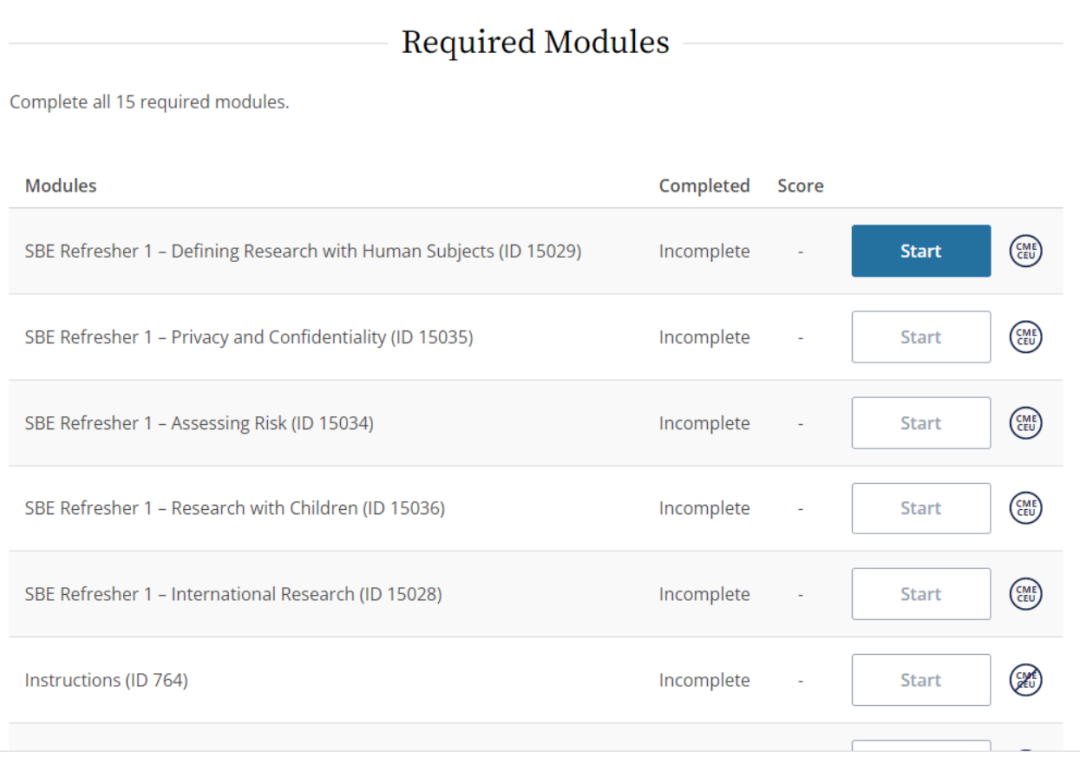1080x771 pixels.
Task: Start the International Research module
Action: tap(921, 594)
